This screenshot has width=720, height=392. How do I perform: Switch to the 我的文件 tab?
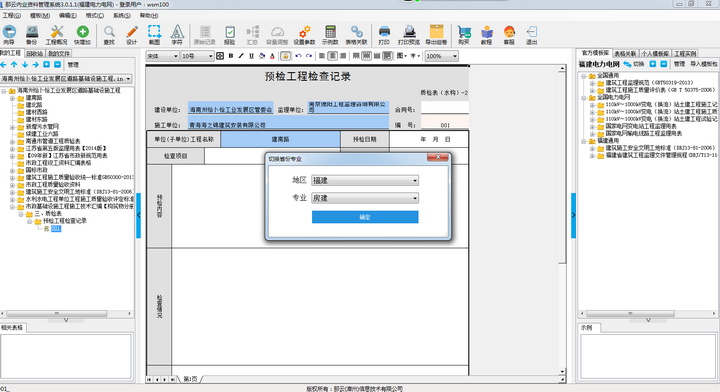click(59, 54)
